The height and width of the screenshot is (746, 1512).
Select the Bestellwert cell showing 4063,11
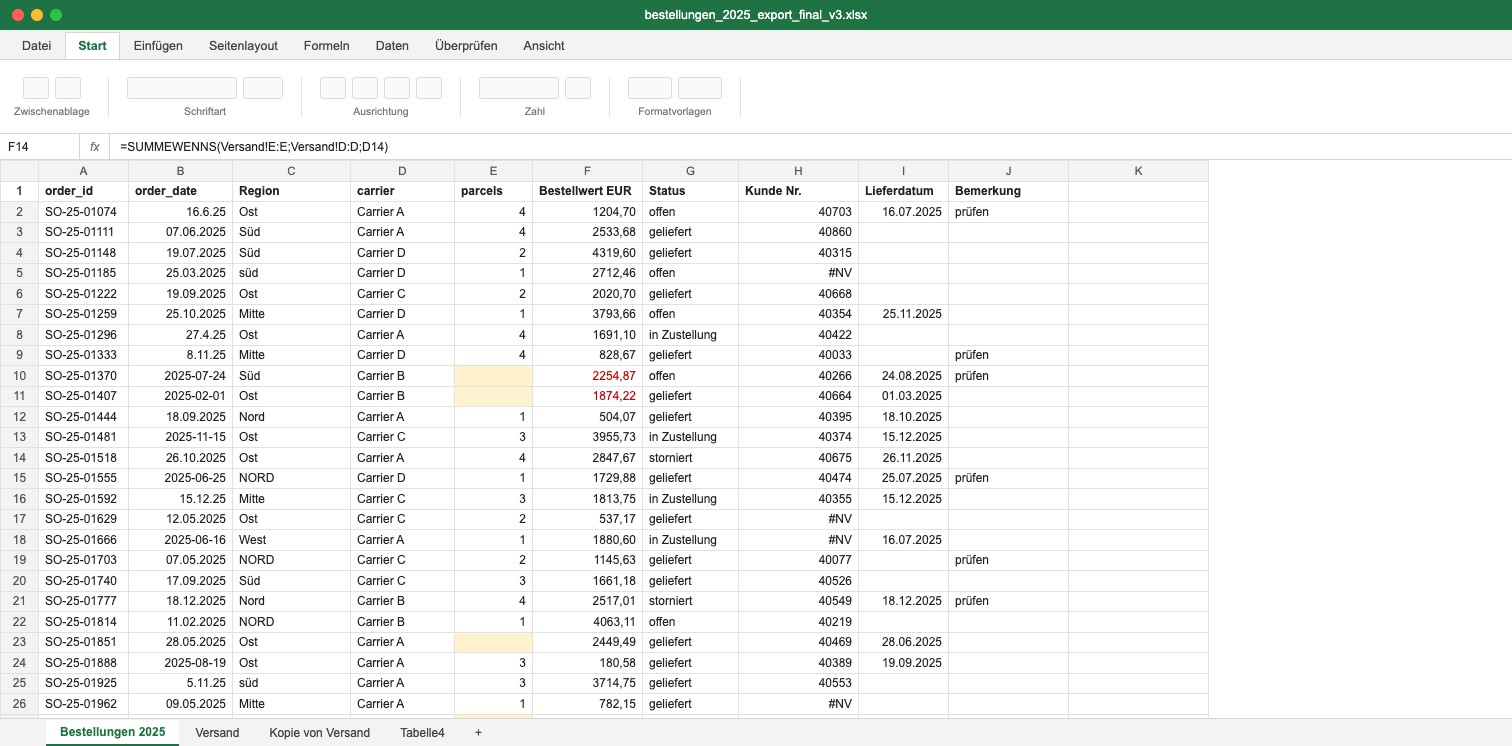(x=587, y=621)
